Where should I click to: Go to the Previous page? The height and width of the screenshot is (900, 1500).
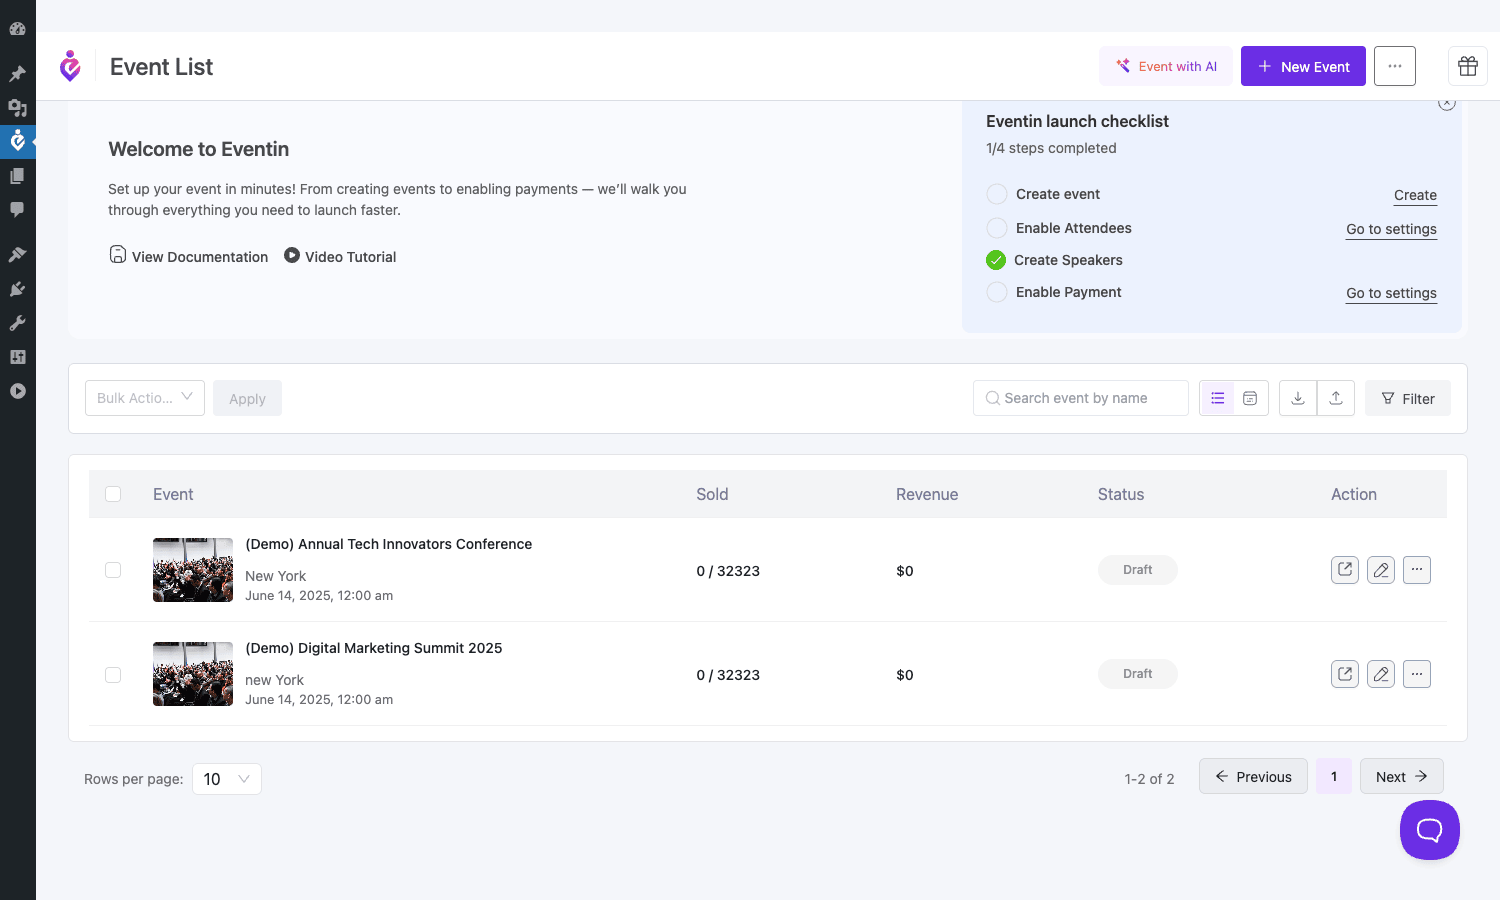tap(1253, 776)
